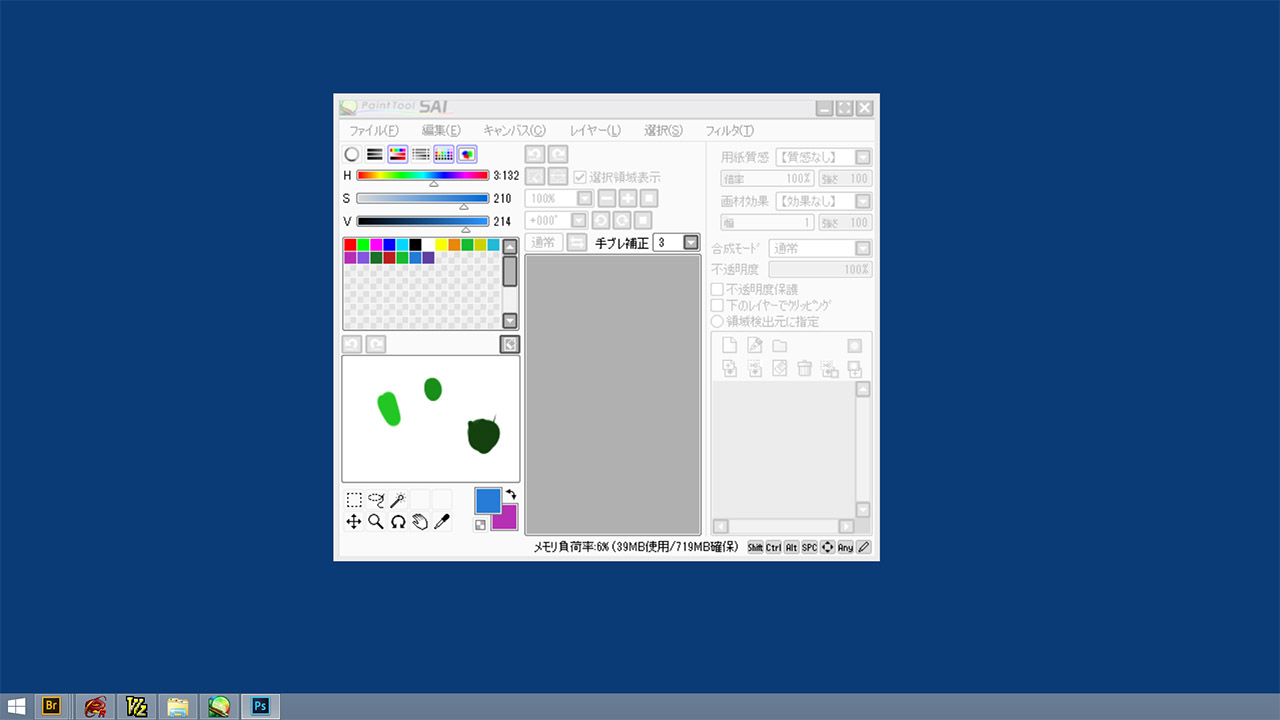Image resolution: width=1280 pixels, height=720 pixels.
Task: Show the color wheel panel
Action: coord(352,154)
